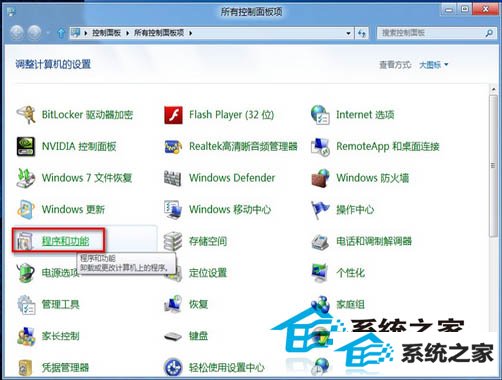Open Windows Defender wall icon
This screenshot has width=502, height=380.
173,178
